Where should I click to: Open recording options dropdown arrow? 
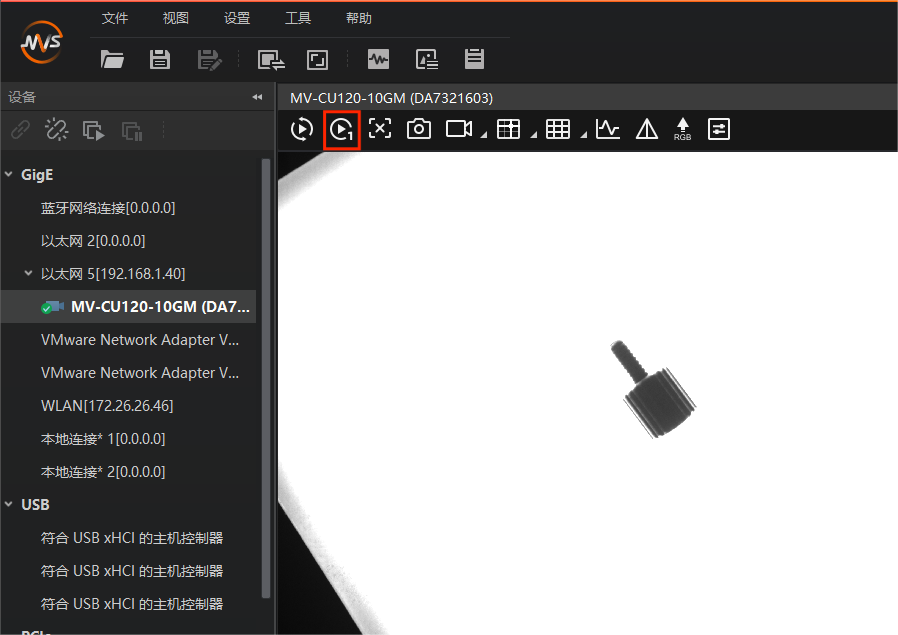(x=483, y=135)
